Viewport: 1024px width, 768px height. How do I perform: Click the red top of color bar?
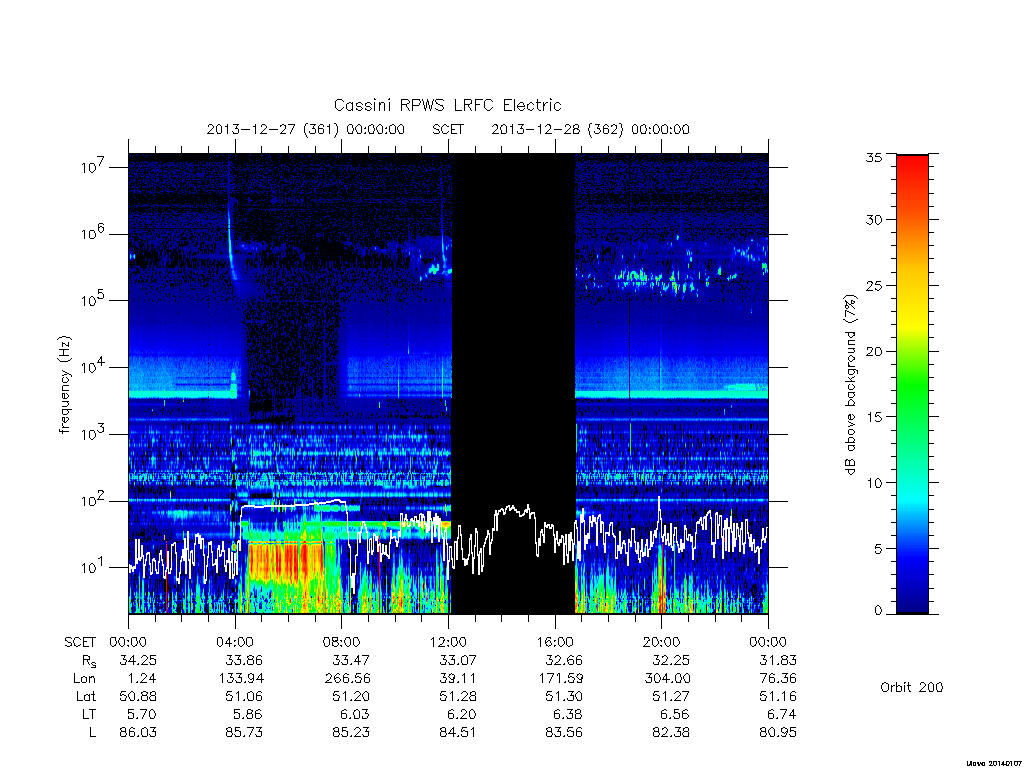pyautogui.click(x=912, y=168)
